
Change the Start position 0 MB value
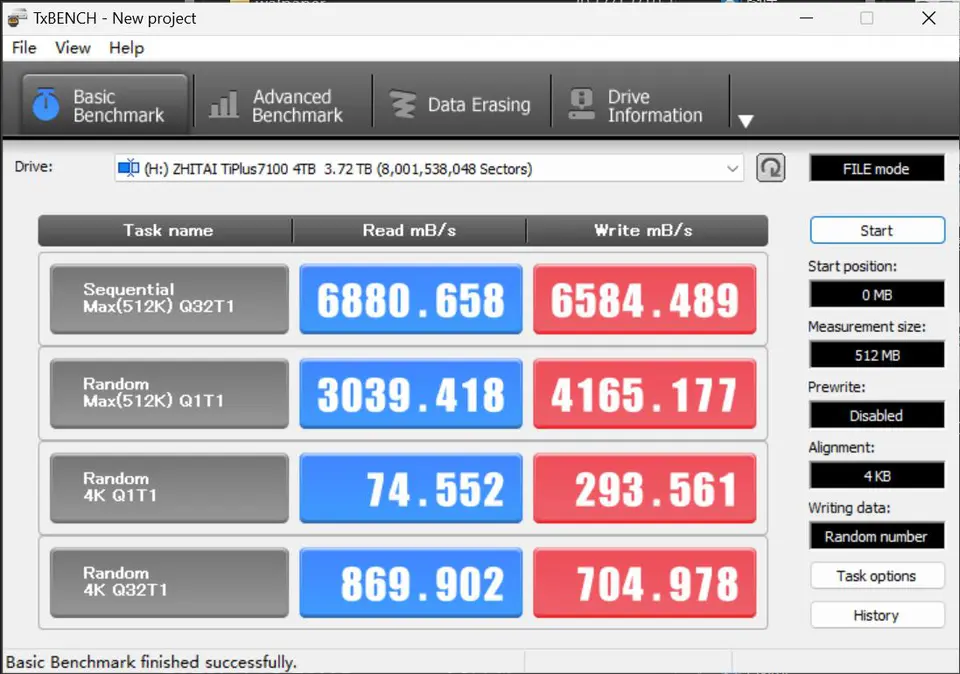(877, 294)
